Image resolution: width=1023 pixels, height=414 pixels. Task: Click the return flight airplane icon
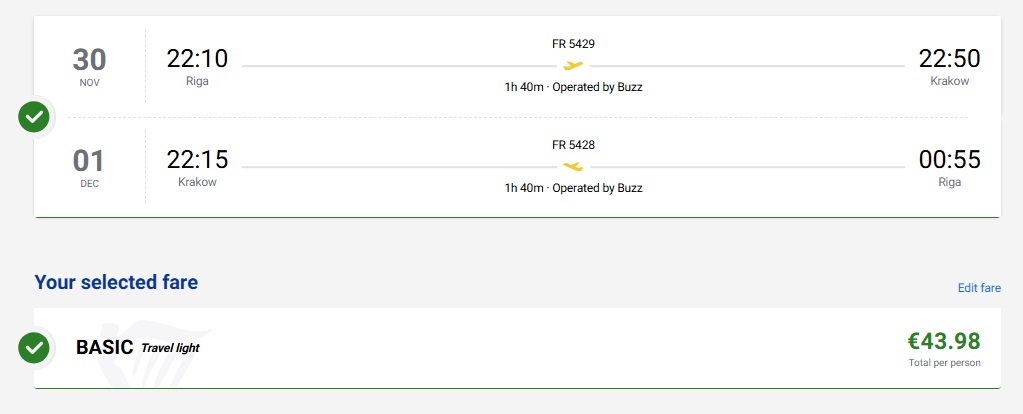(x=573, y=166)
